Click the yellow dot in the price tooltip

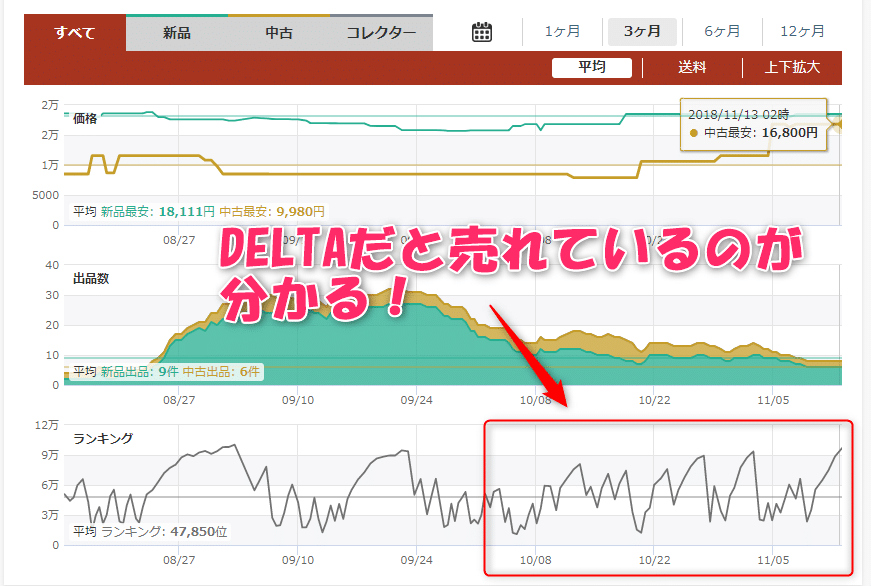tap(695, 132)
